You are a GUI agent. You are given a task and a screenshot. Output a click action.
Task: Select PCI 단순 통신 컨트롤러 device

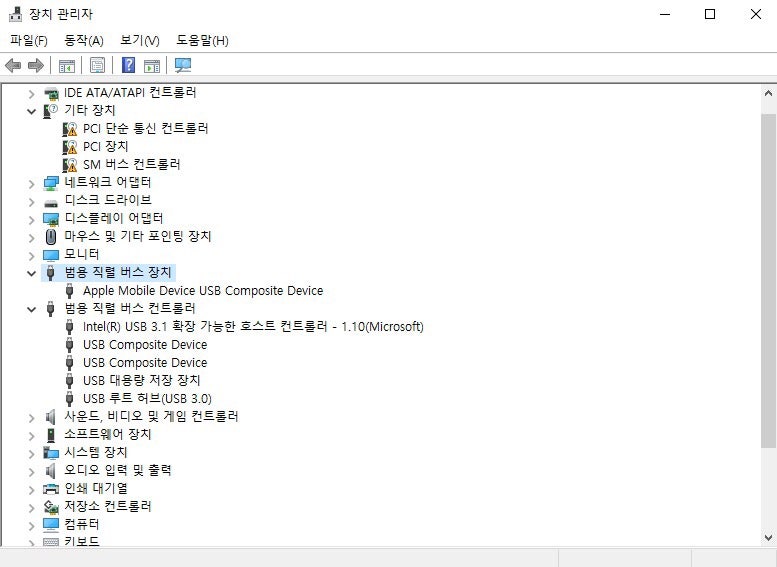tap(146, 129)
